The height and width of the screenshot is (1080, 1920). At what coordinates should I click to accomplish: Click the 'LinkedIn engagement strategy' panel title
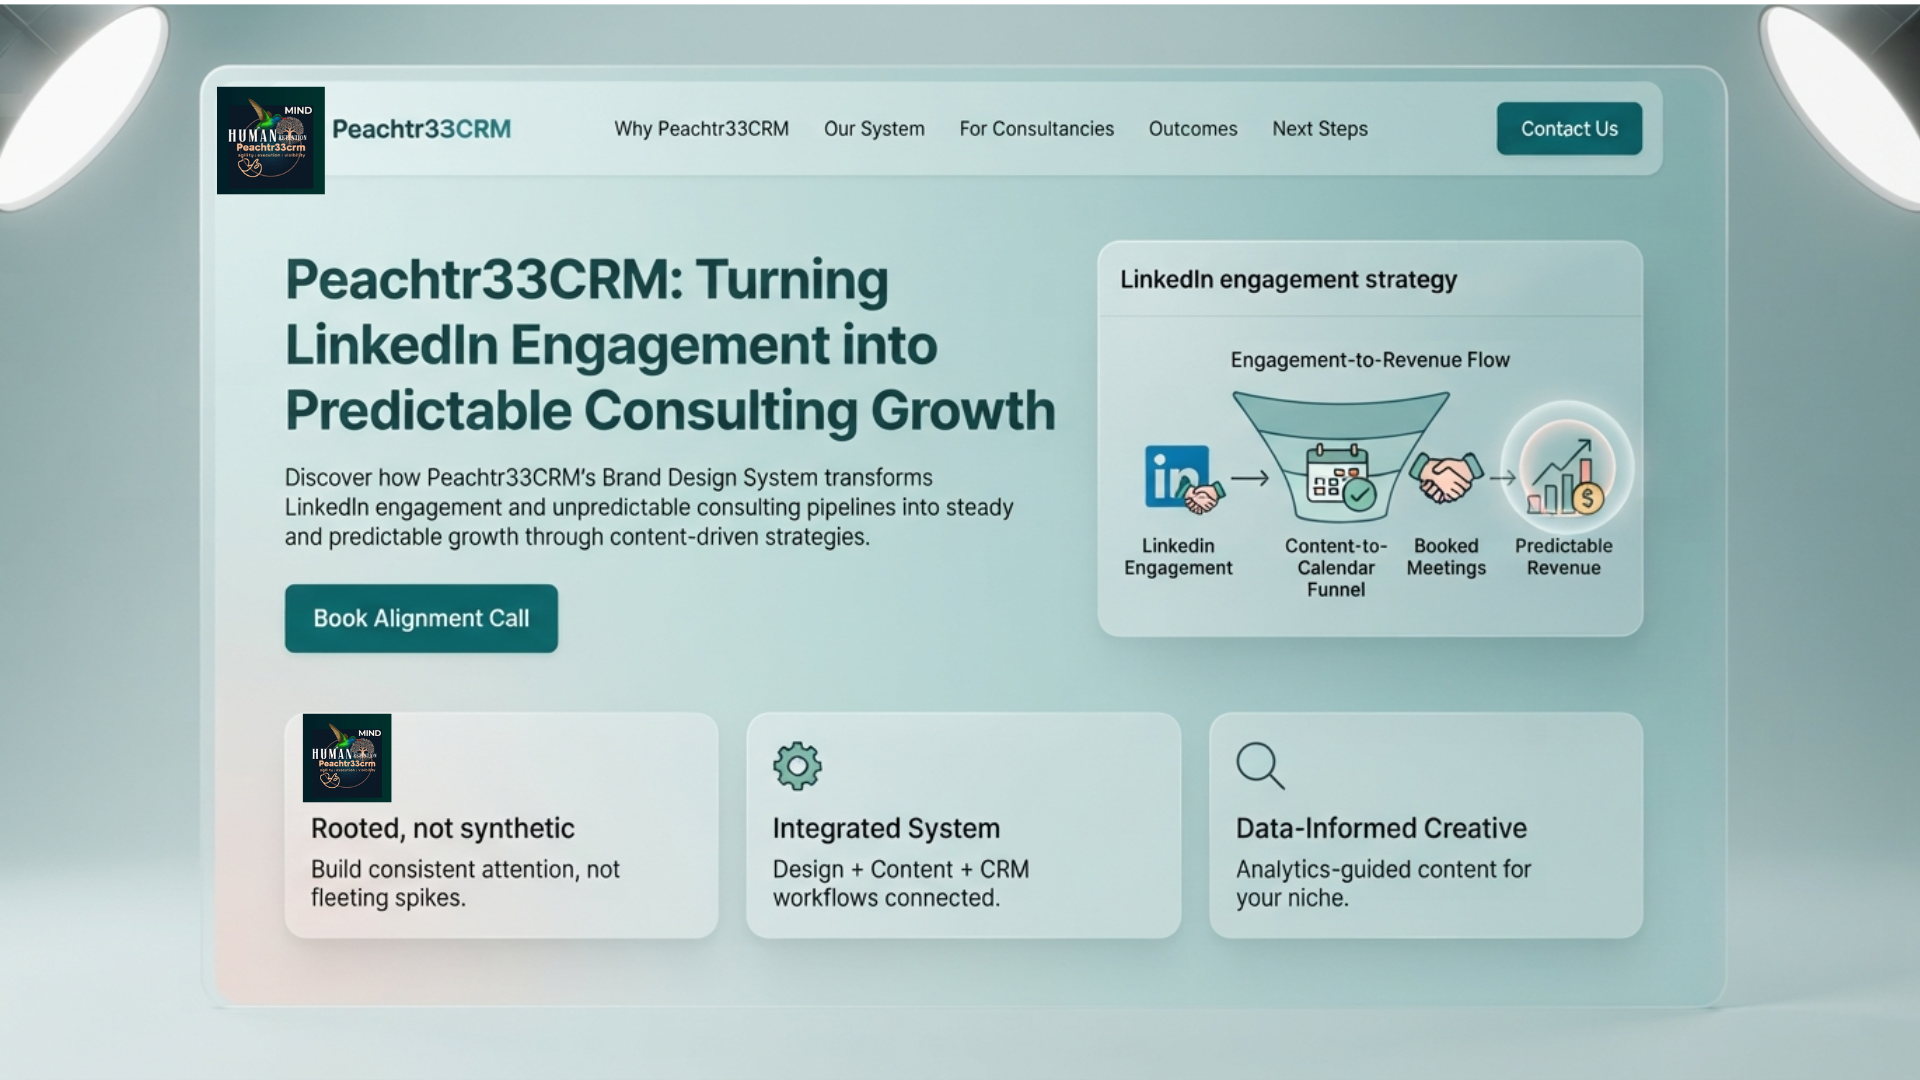click(1288, 280)
